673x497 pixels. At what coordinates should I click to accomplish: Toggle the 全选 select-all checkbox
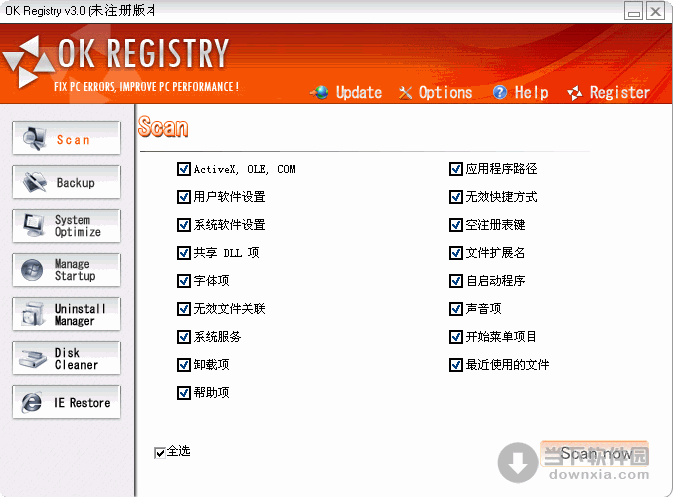tap(160, 452)
